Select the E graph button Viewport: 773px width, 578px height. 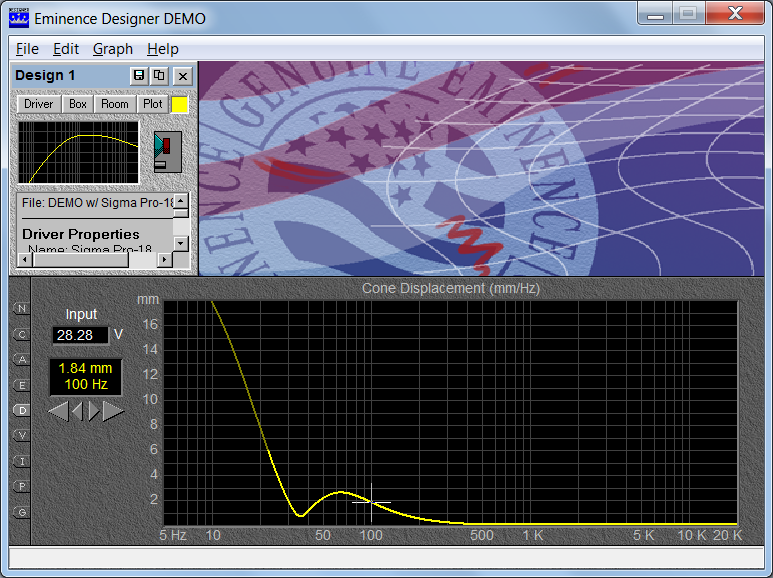22,385
